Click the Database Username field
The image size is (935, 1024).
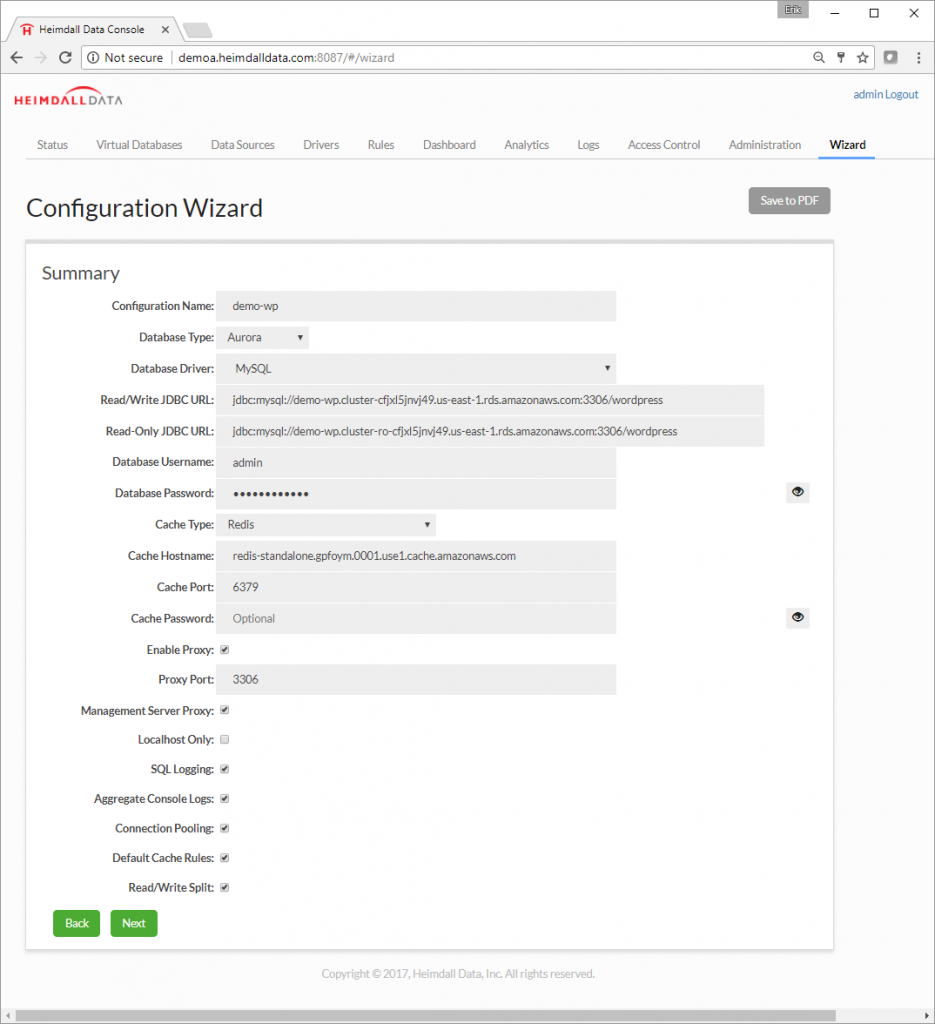click(x=416, y=462)
